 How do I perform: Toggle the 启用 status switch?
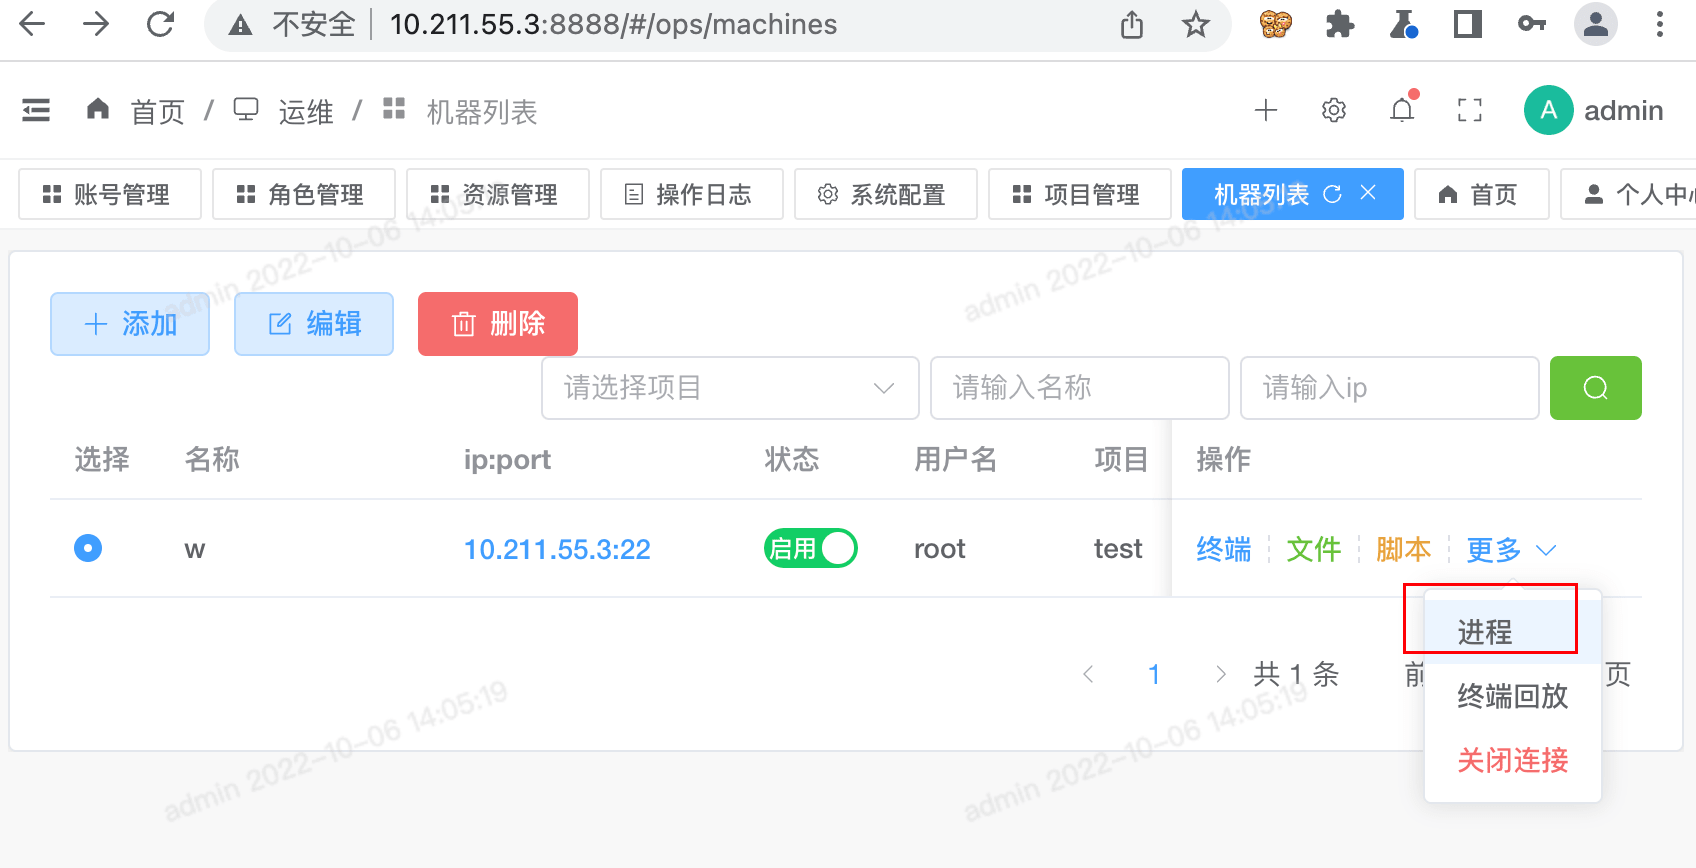click(x=810, y=548)
